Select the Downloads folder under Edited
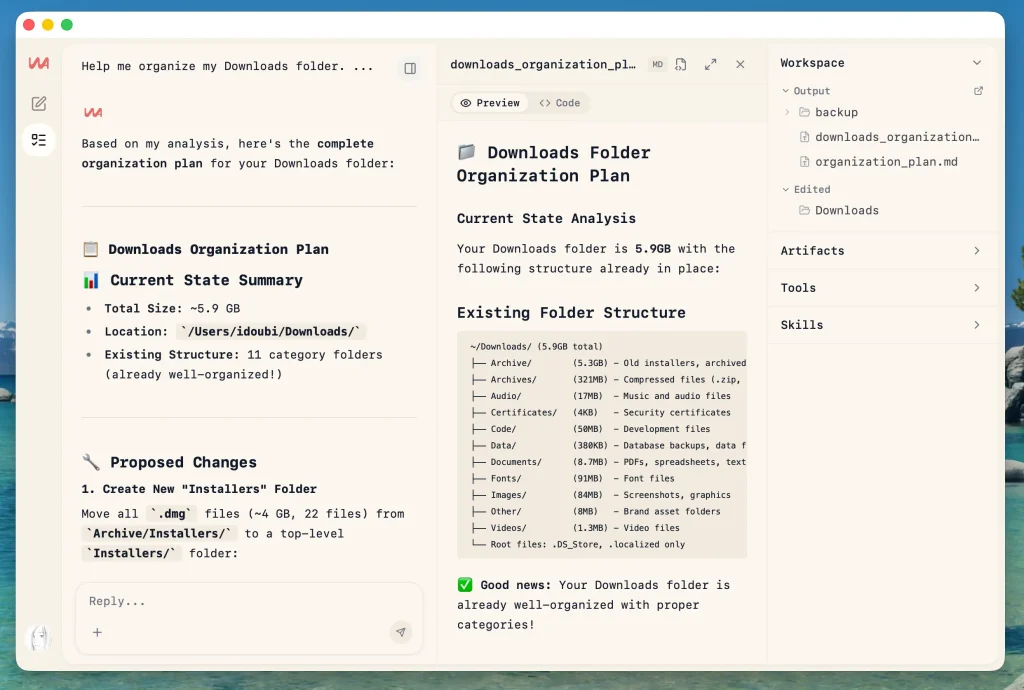The image size is (1024, 690). pos(847,211)
